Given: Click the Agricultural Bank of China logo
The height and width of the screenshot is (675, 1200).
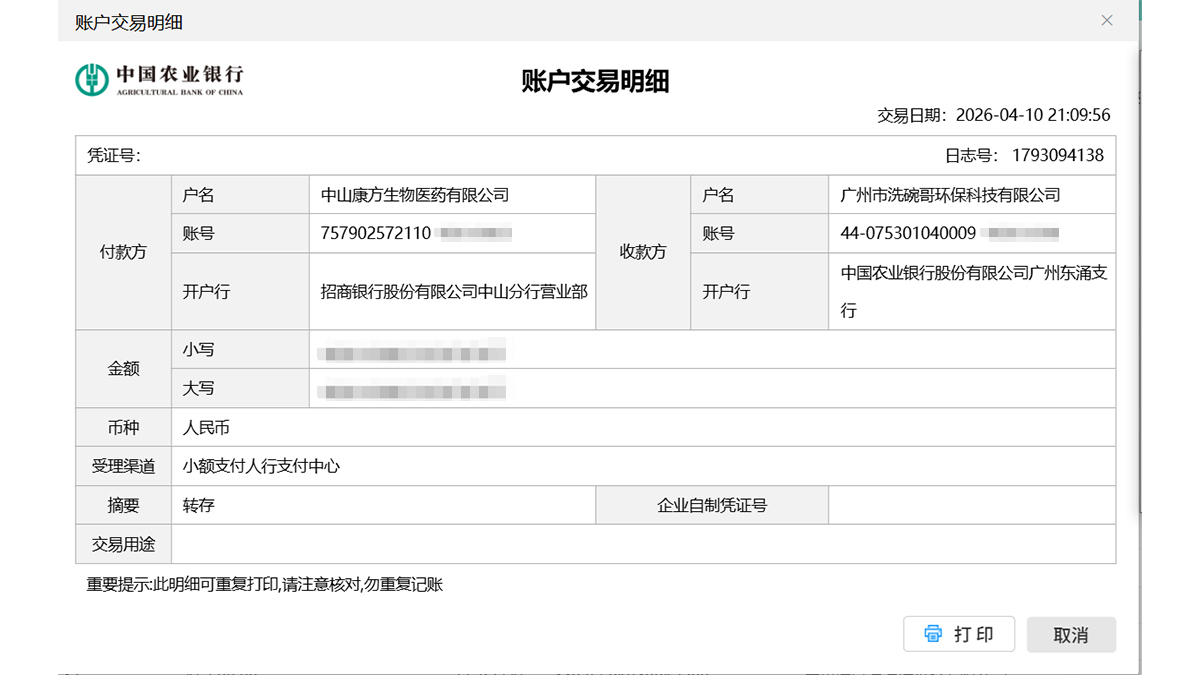Looking at the screenshot, I should [x=159, y=79].
